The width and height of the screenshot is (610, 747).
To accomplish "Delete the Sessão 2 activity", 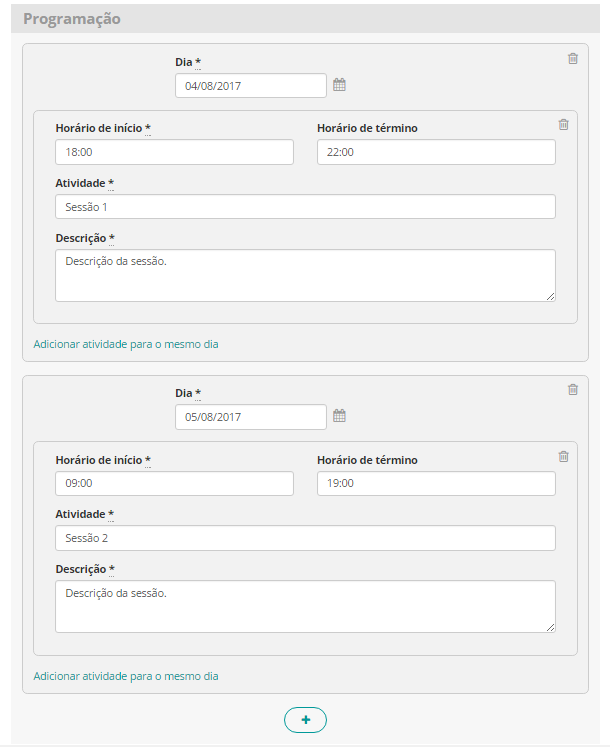I will (x=563, y=456).
